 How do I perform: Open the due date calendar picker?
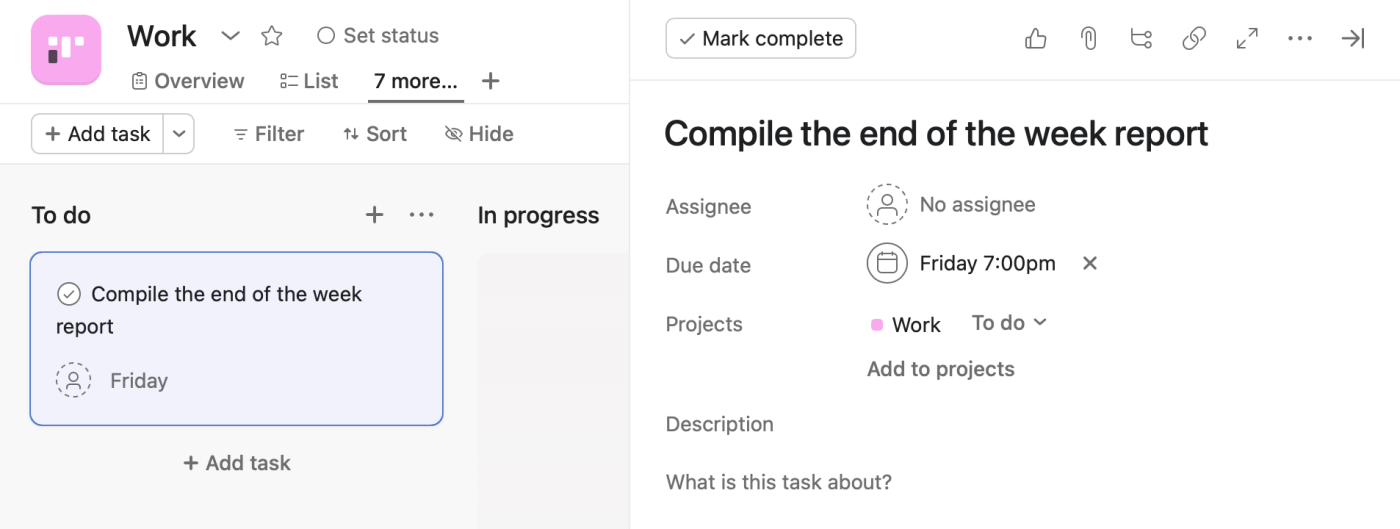click(x=887, y=264)
